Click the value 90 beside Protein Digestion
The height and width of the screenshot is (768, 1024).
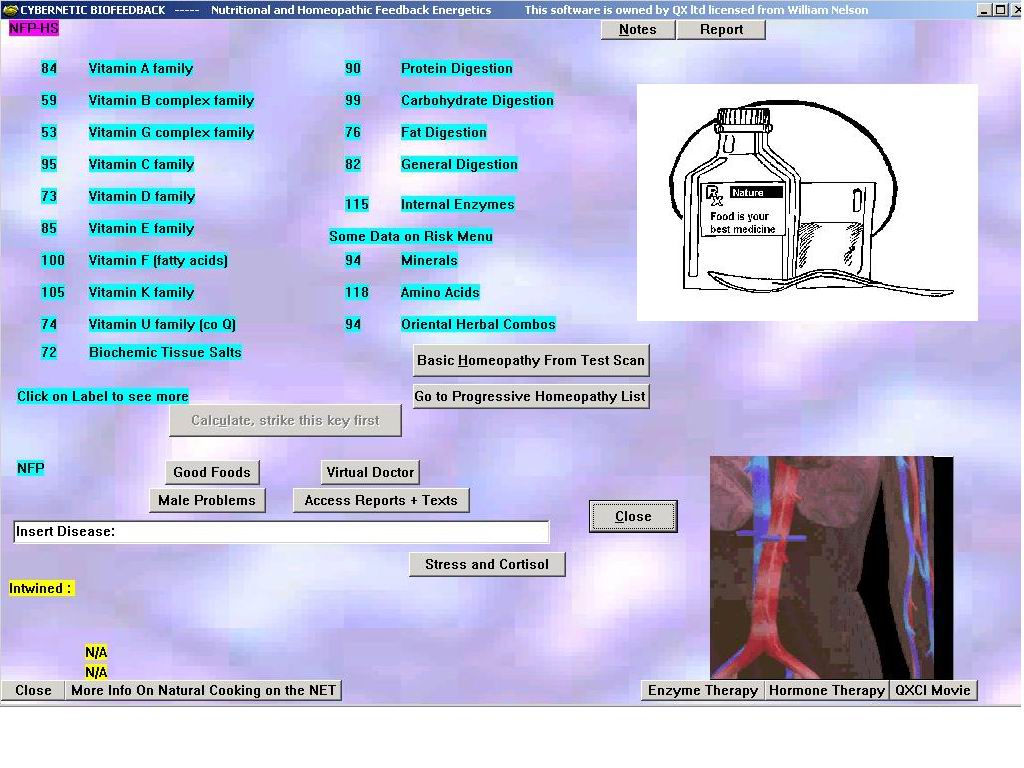[353, 69]
